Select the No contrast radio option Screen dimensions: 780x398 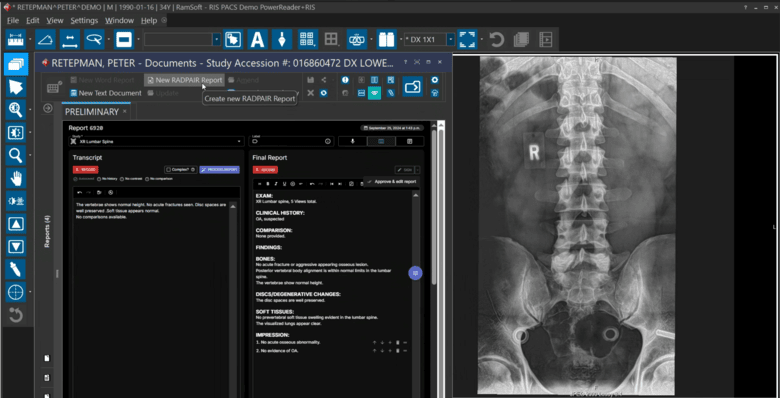pyautogui.click(x=122, y=179)
